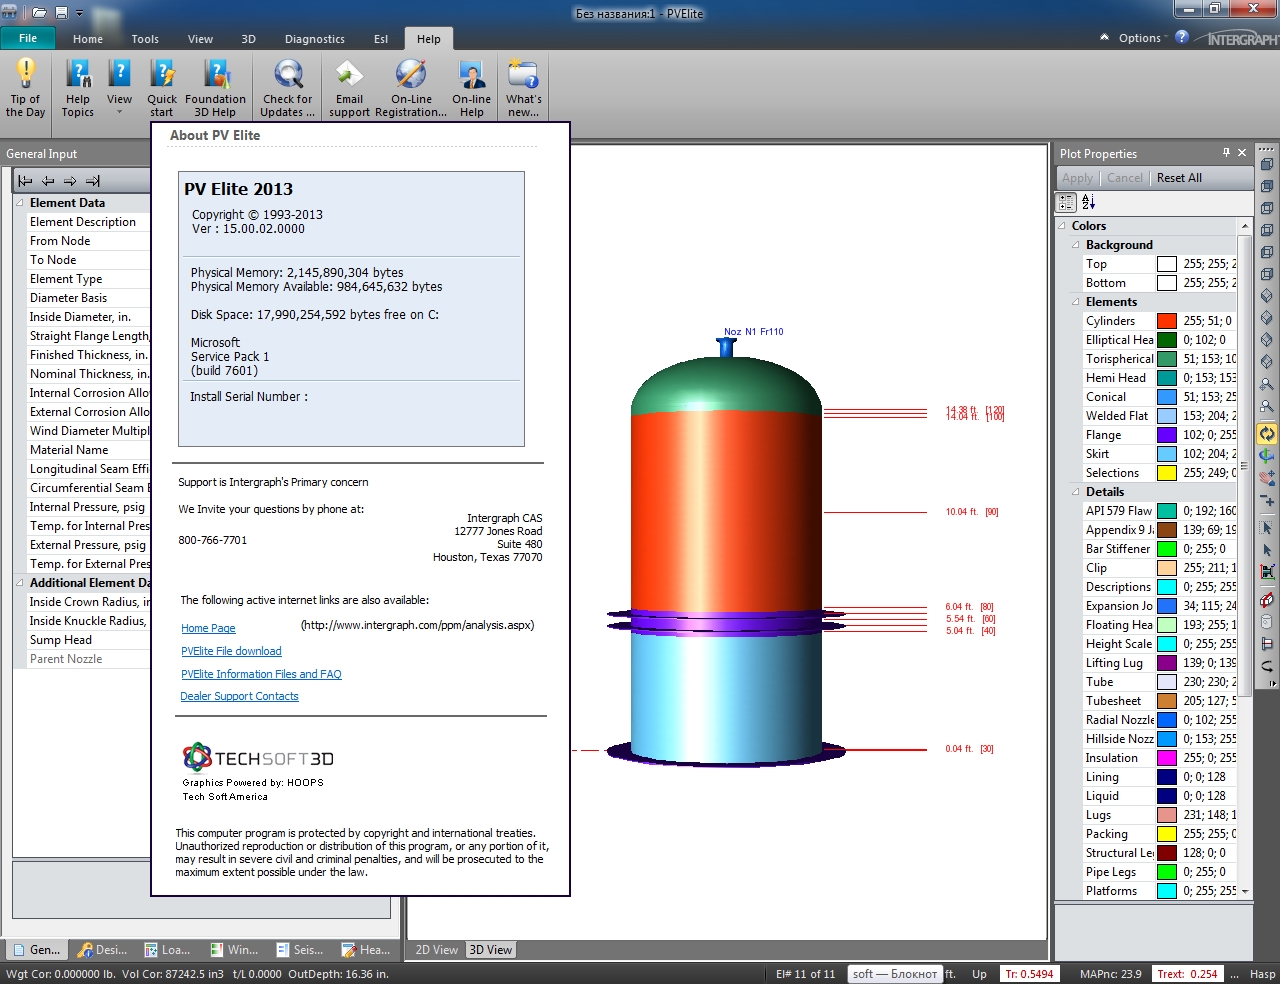Select the Material Name field row
The width and height of the screenshot is (1280, 984).
(89, 450)
